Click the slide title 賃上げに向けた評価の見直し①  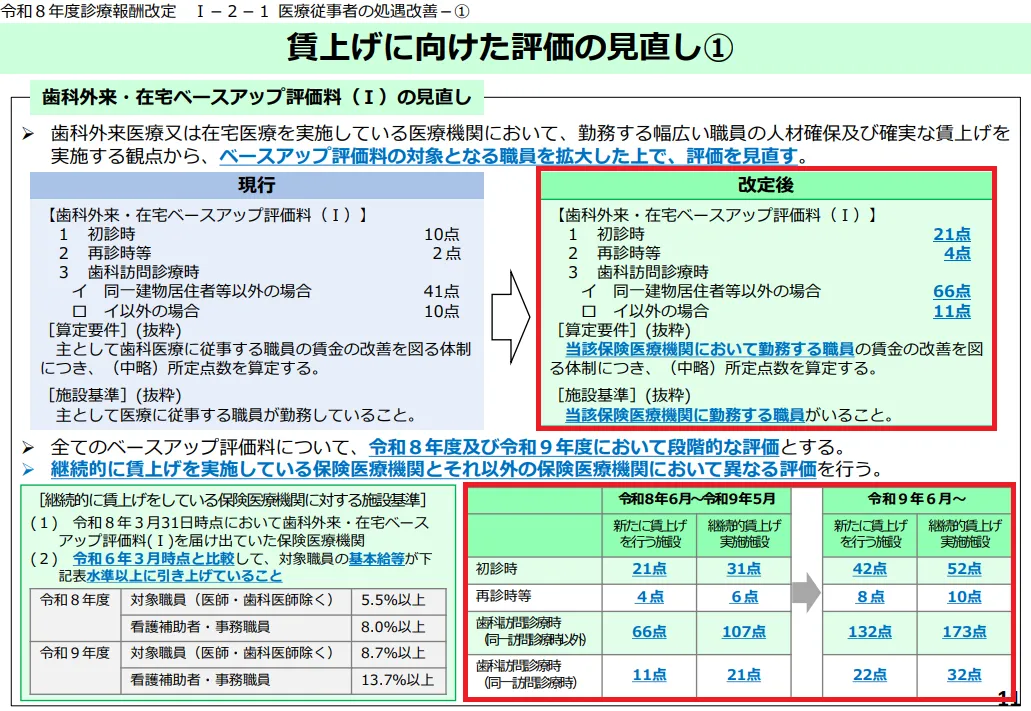click(x=510, y=47)
